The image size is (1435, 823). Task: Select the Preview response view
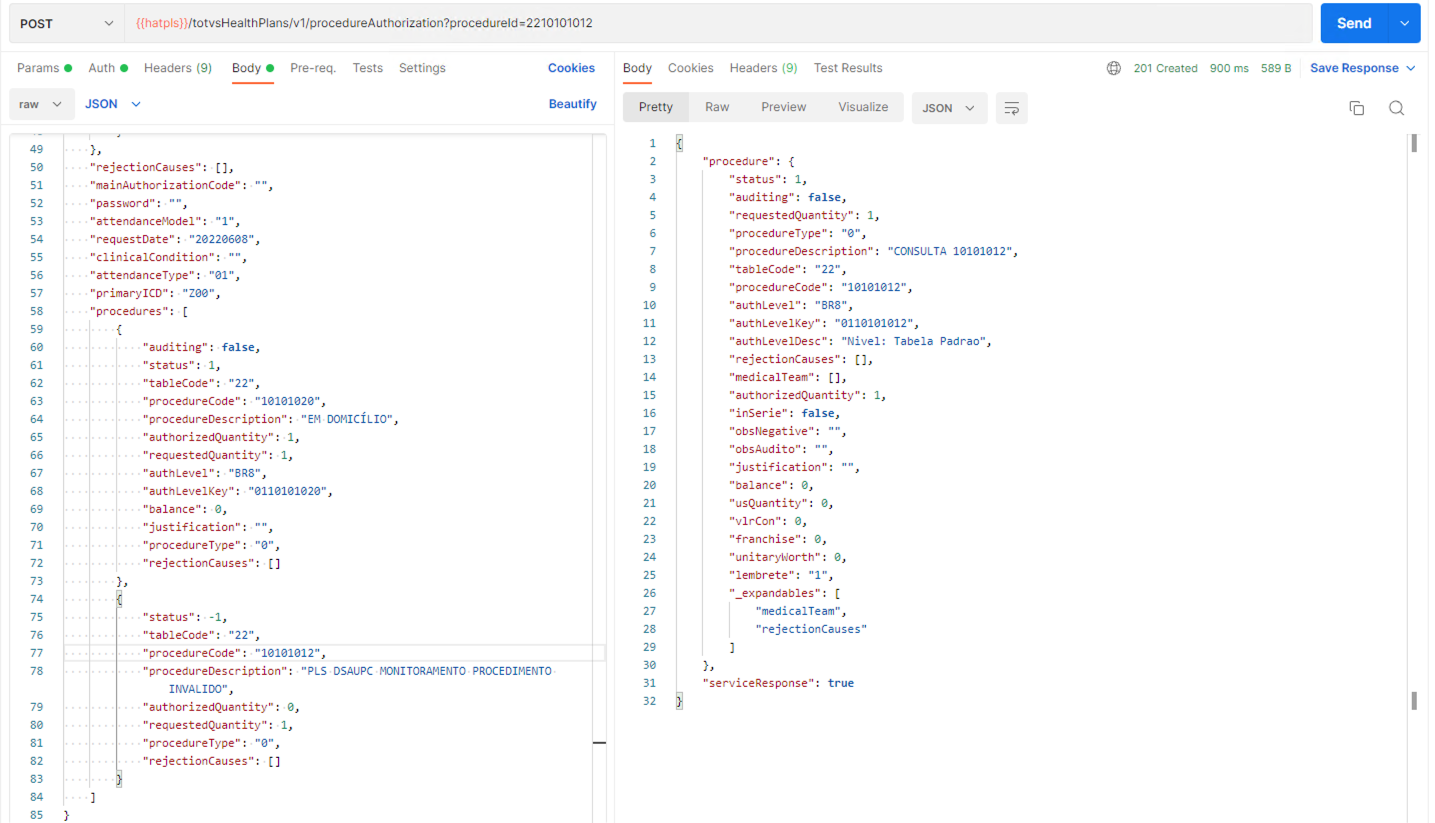783,107
